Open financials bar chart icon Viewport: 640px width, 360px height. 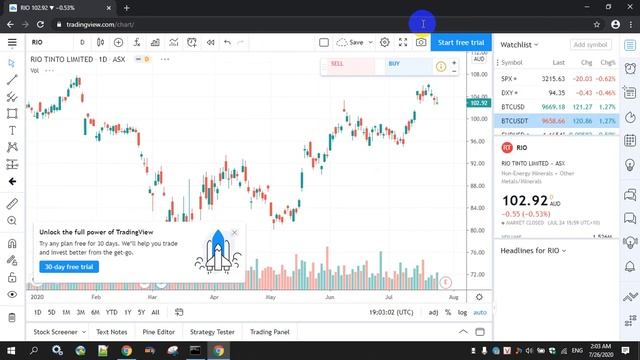point(155,42)
